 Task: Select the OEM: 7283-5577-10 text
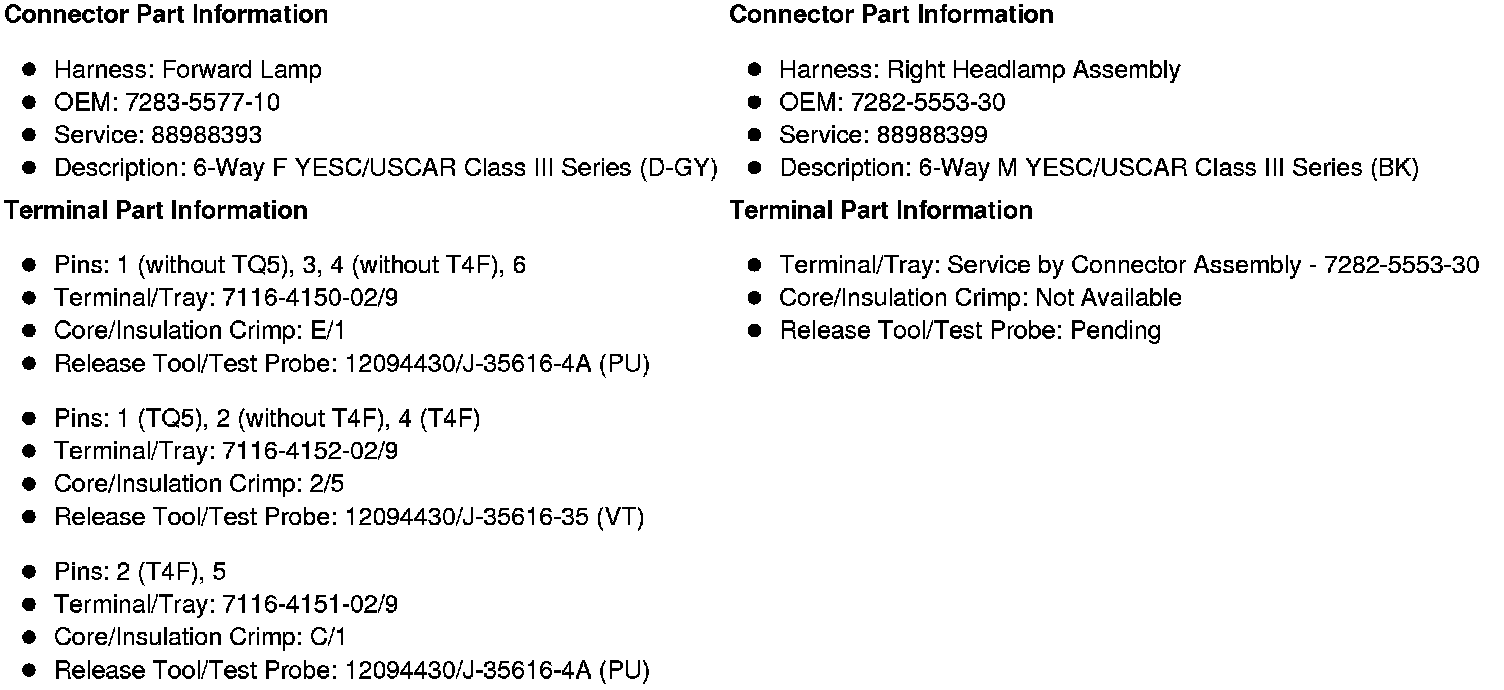point(167,103)
